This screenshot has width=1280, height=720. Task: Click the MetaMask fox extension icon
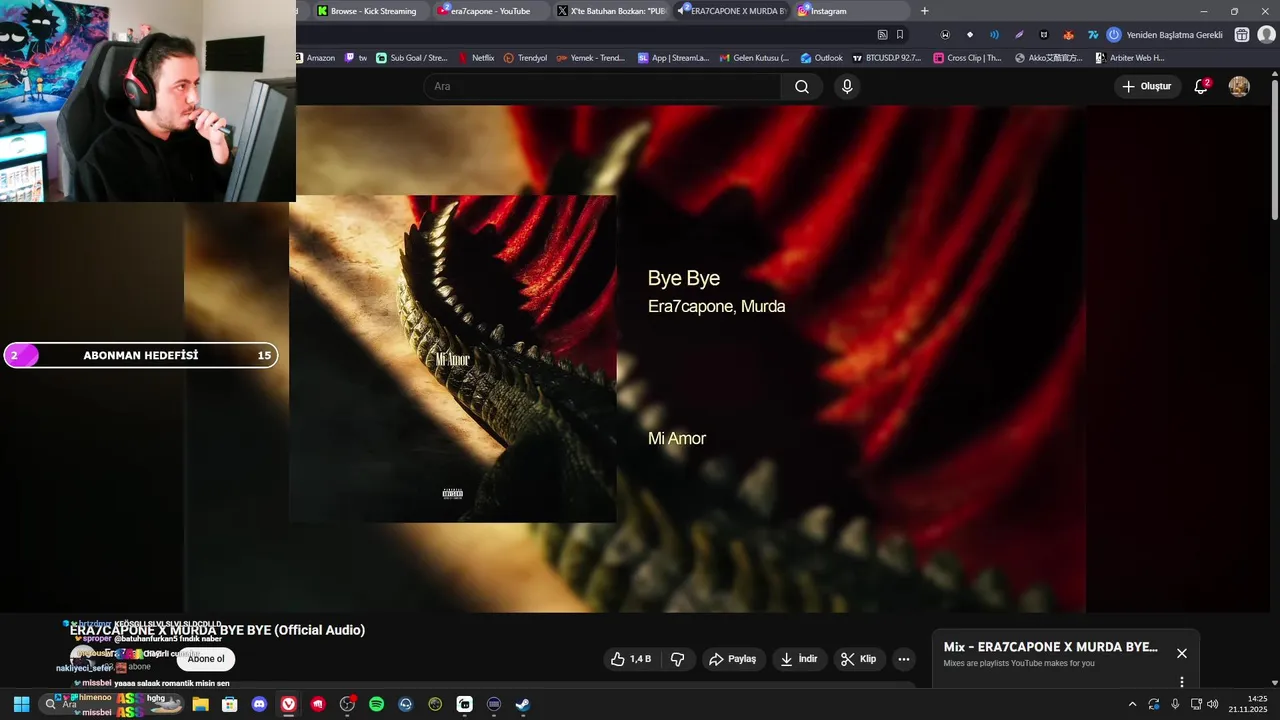tap(1068, 35)
